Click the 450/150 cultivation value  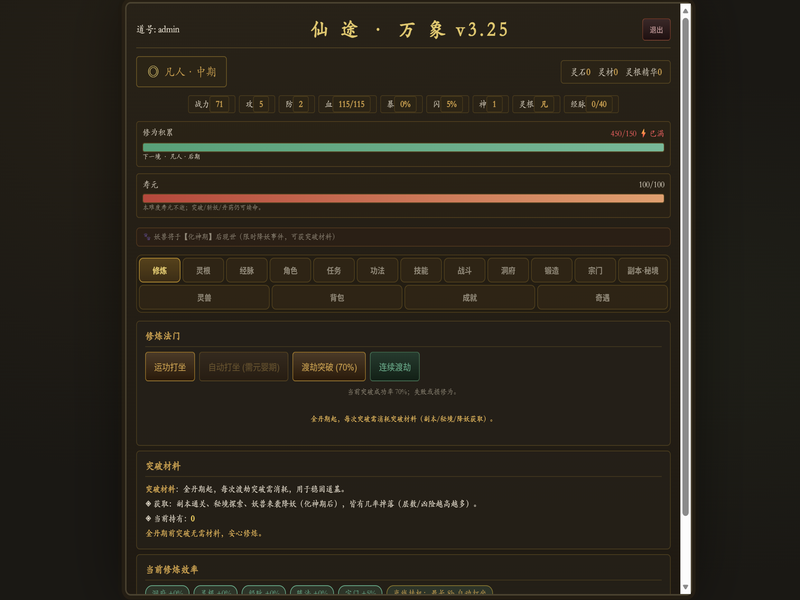click(x=623, y=134)
